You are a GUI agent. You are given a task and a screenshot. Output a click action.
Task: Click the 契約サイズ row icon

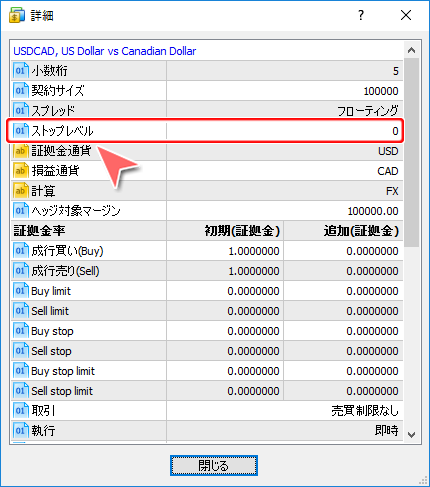(x=21, y=90)
